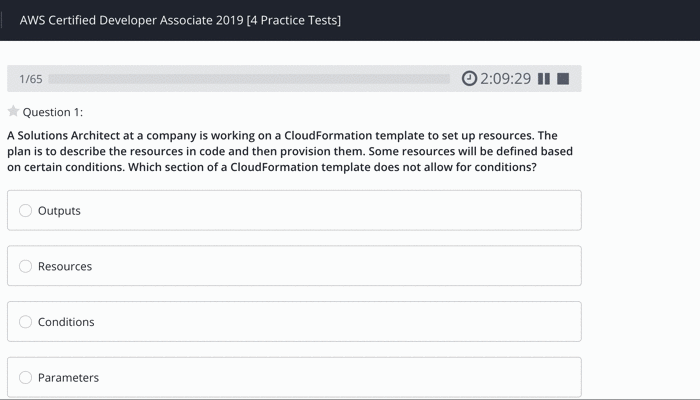Choose the Conditions radio button
The width and height of the screenshot is (700, 400).
click(26, 322)
